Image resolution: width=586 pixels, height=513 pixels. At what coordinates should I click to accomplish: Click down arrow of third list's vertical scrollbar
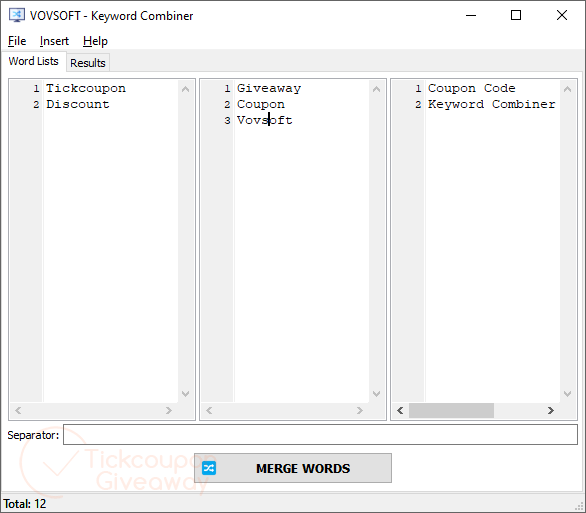click(567, 394)
